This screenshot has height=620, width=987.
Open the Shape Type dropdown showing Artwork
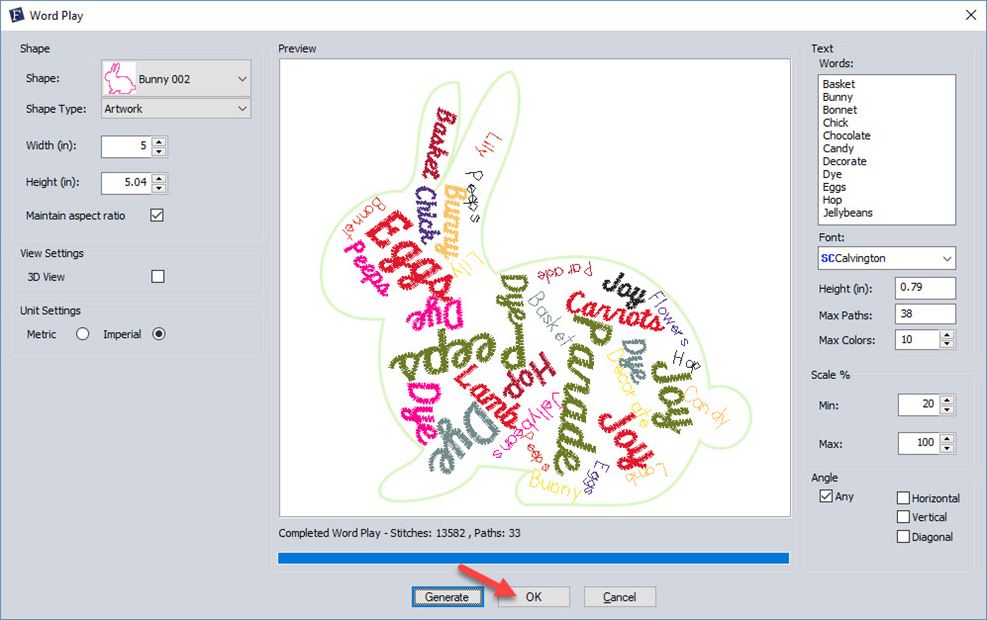[245, 108]
